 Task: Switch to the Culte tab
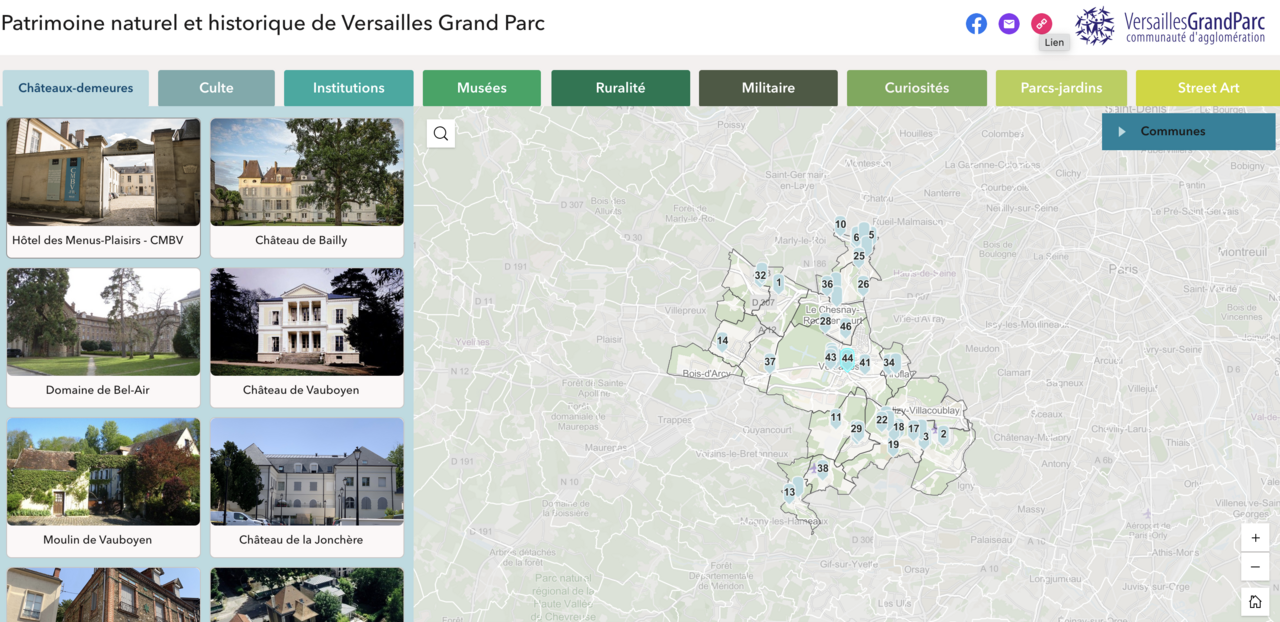[216, 88]
